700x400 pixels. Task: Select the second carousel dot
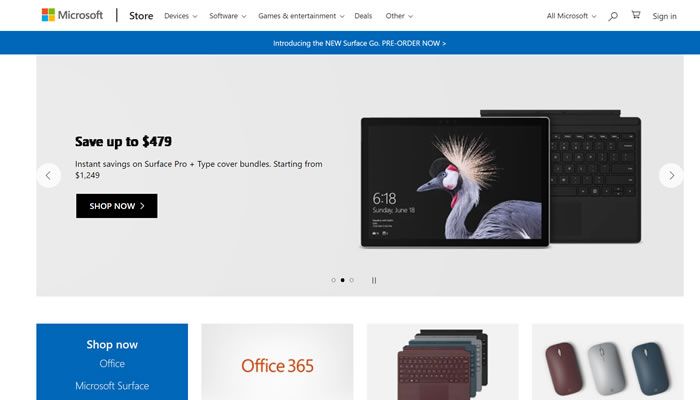pyautogui.click(x=342, y=280)
